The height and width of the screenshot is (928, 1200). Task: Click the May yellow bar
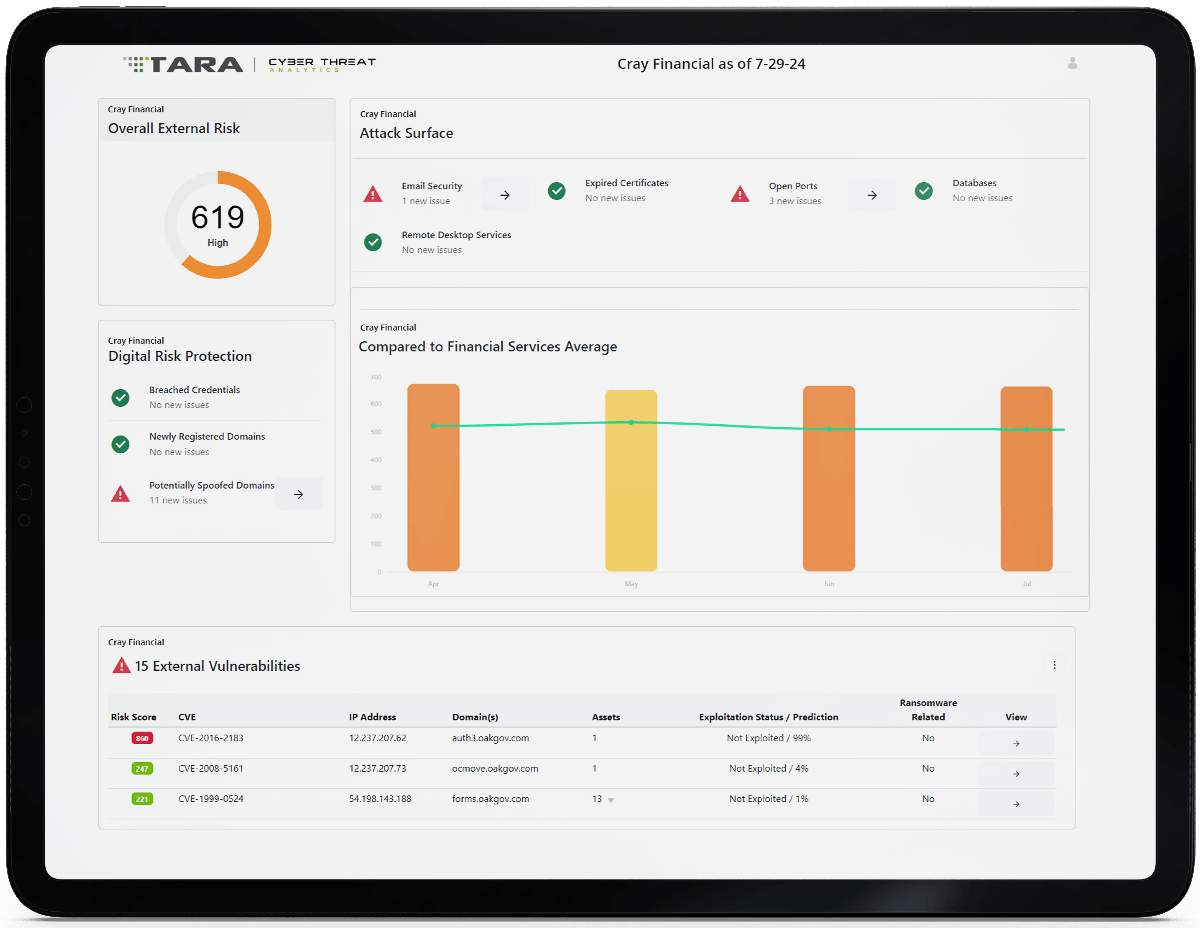tap(631, 481)
